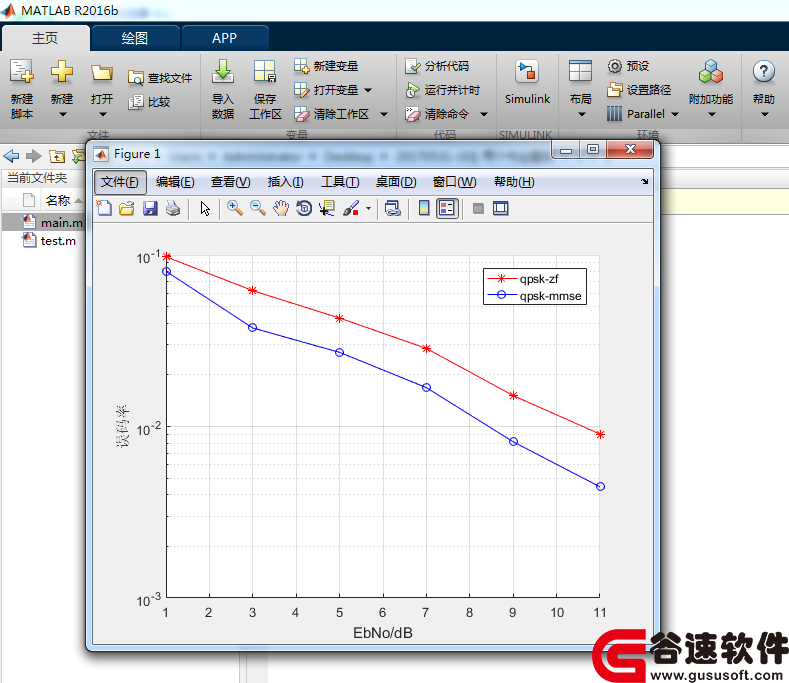
Task: Switch to the APP tab
Action: click(224, 38)
